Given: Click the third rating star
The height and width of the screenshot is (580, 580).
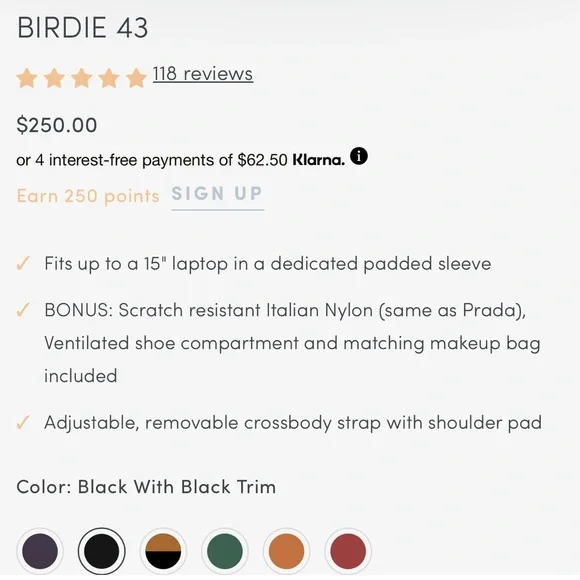Looking at the screenshot, I should click(x=82, y=78).
